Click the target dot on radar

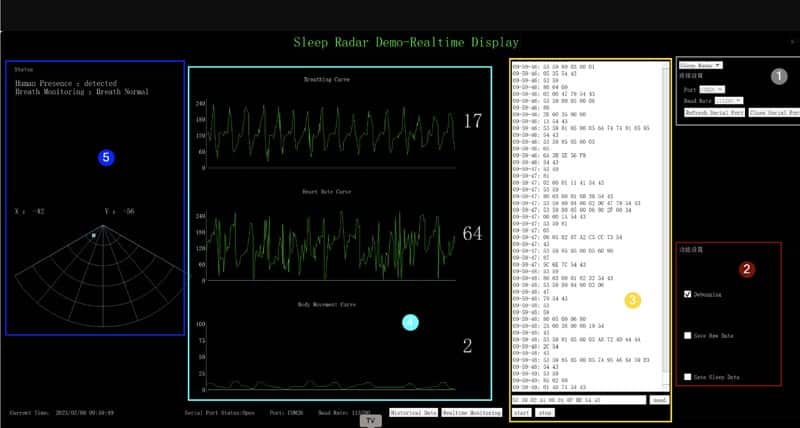94,235
